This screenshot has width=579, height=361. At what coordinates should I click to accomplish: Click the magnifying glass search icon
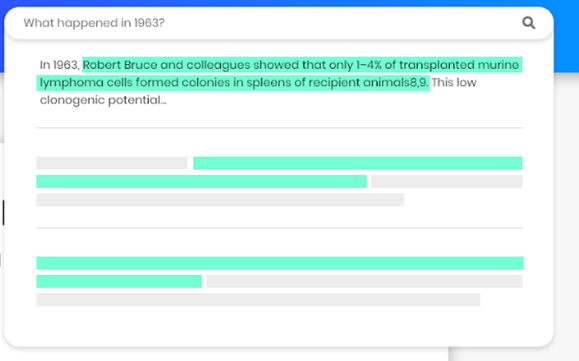click(528, 23)
